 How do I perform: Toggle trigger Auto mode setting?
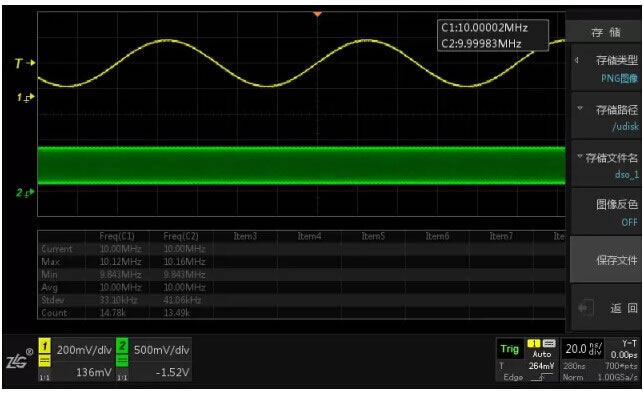click(542, 354)
